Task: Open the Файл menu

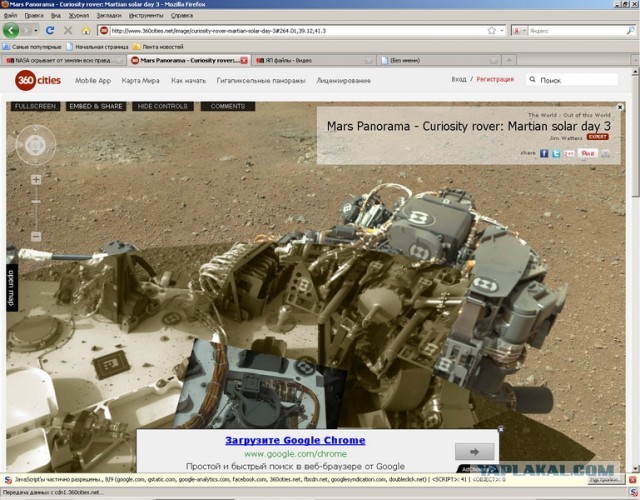Action: point(10,16)
